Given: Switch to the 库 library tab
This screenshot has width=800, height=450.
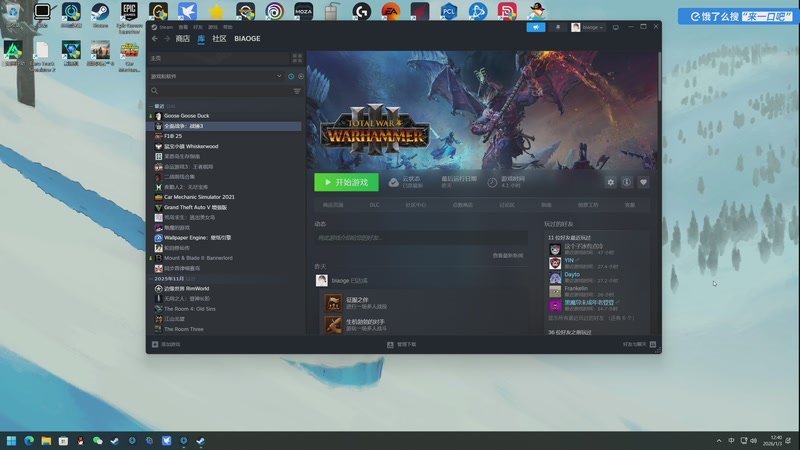Looking at the screenshot, I should coord(201,39).
